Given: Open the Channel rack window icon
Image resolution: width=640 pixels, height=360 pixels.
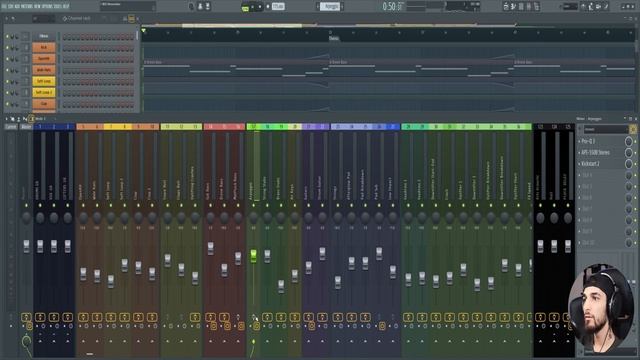Looking at the screenshot, I should click(521, 6).
